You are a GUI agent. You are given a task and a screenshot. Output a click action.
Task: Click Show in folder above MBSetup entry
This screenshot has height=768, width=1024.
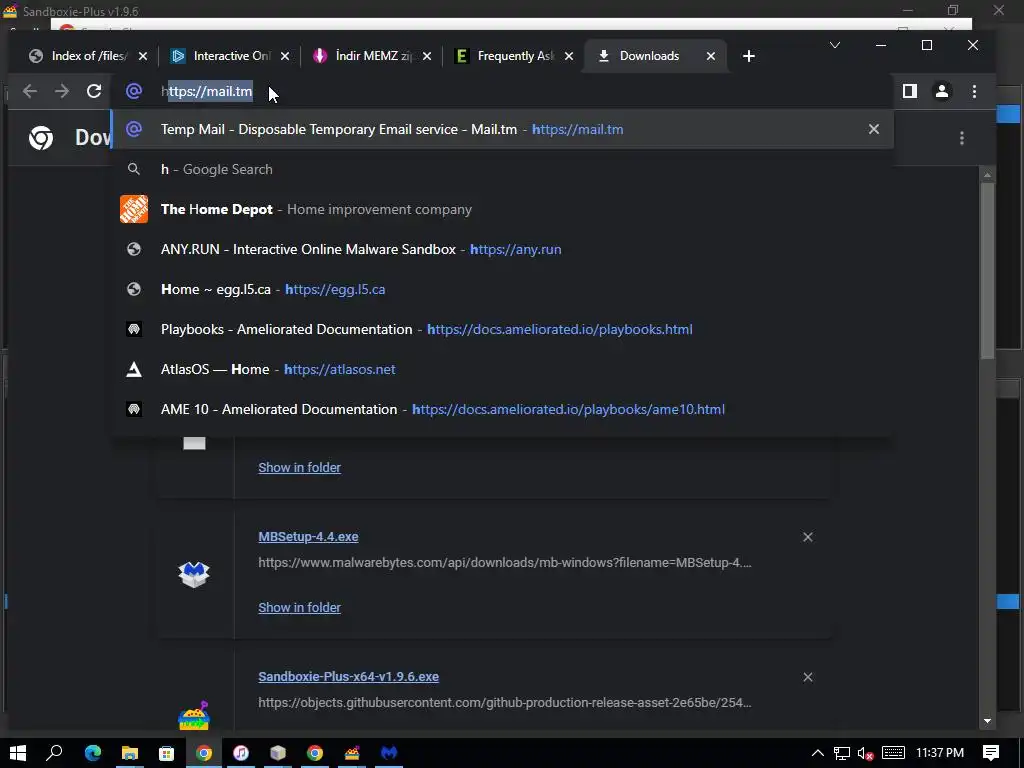[x=299, y=468]
